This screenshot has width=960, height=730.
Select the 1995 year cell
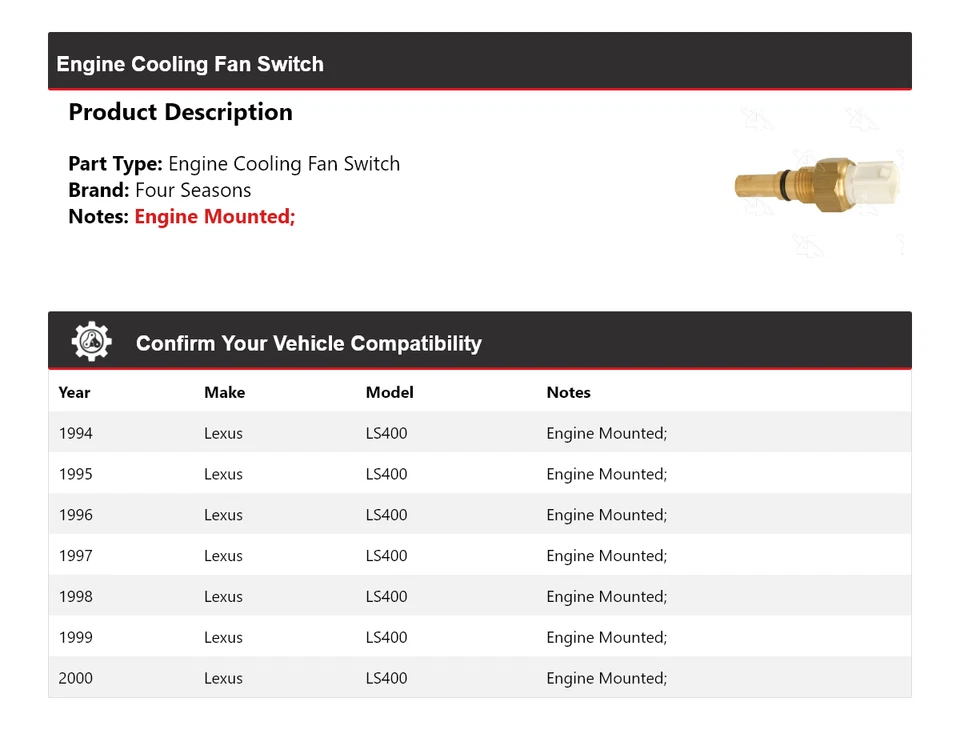click(x=75, y=474)
